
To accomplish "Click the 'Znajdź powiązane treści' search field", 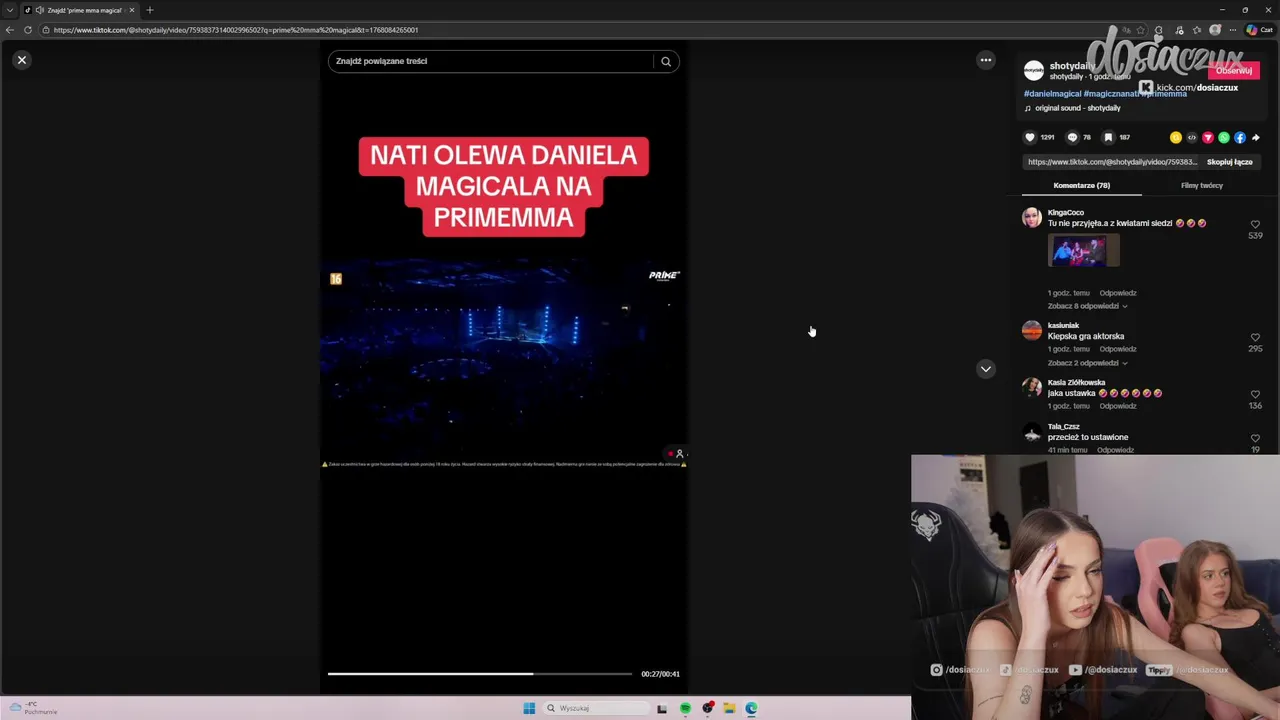I will point(490,61).
